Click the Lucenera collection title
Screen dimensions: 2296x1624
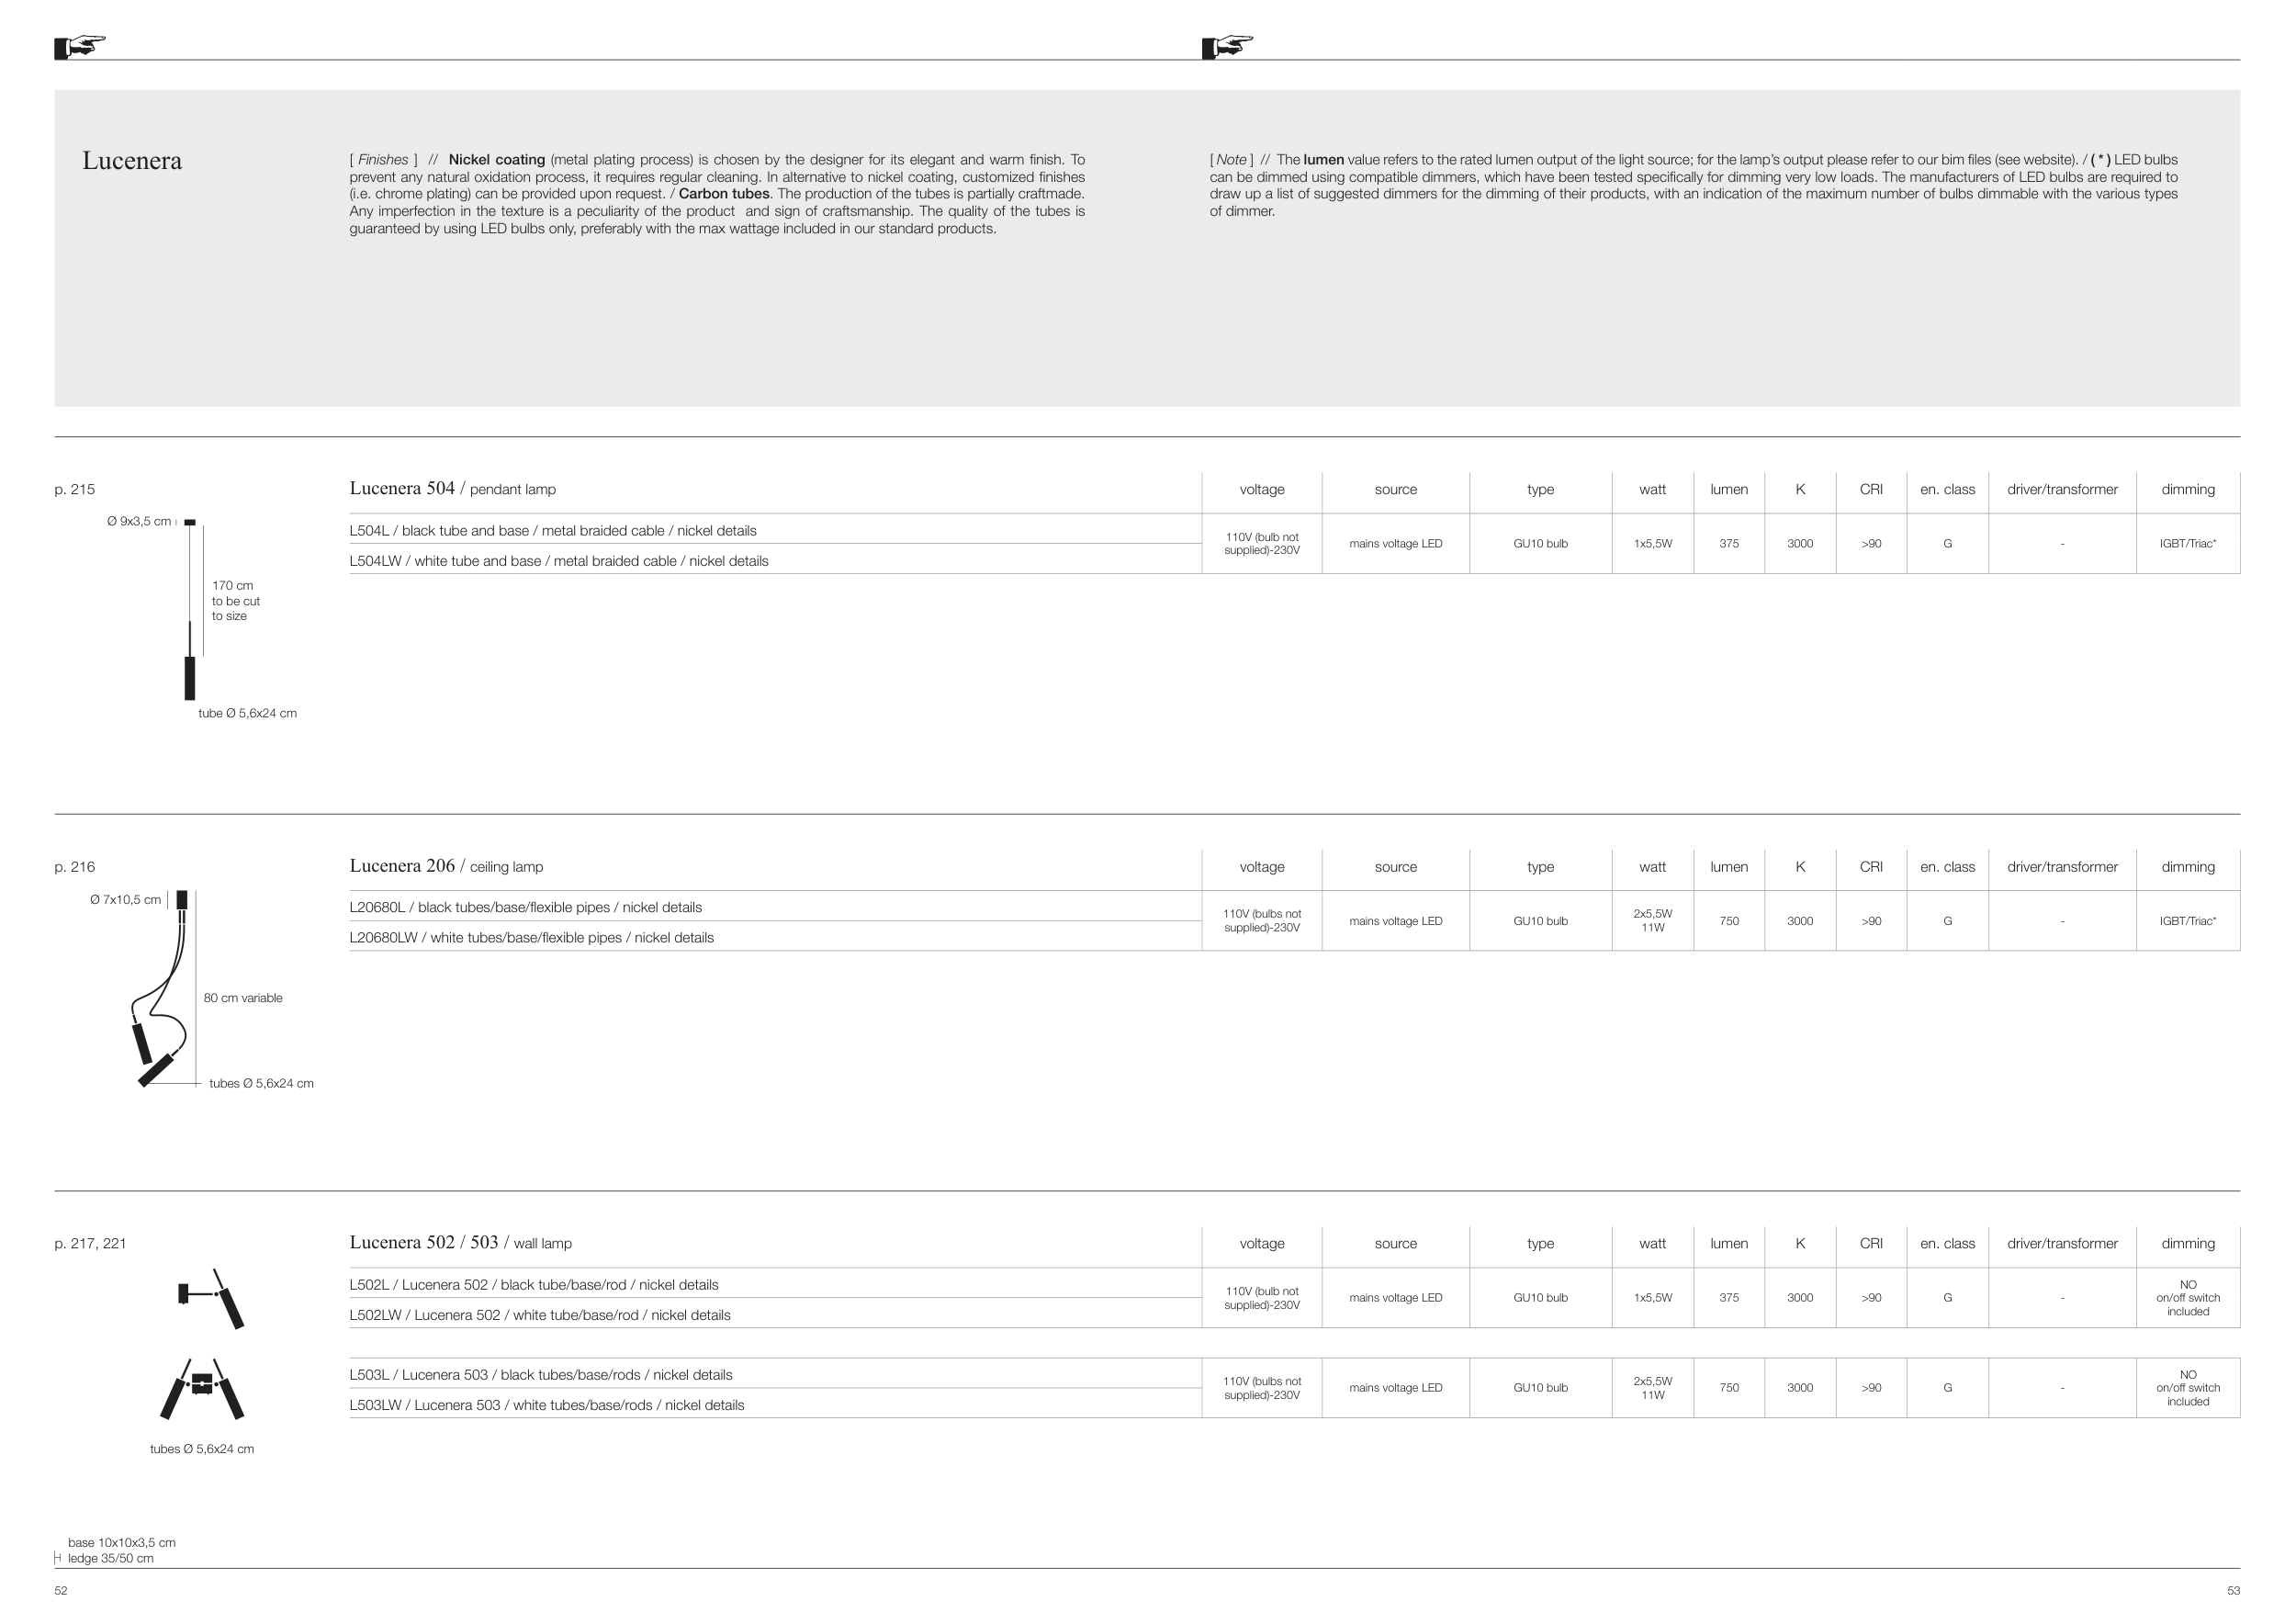point(132,161)
